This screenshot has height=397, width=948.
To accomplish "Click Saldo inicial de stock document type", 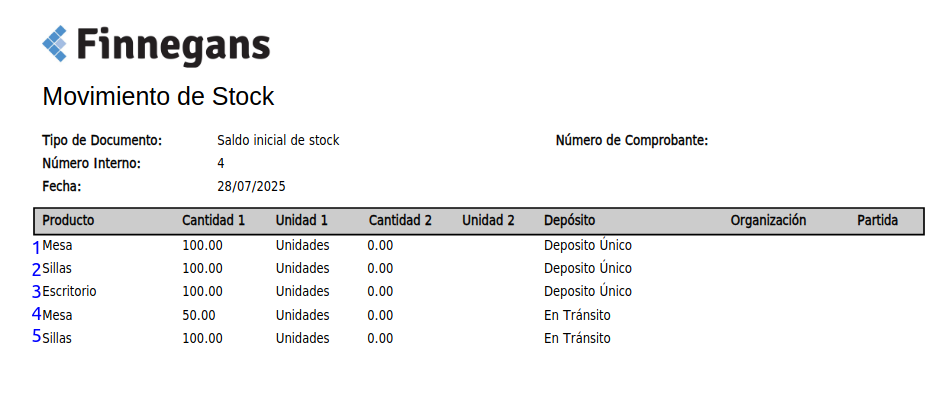I will (x=278, y=141).
